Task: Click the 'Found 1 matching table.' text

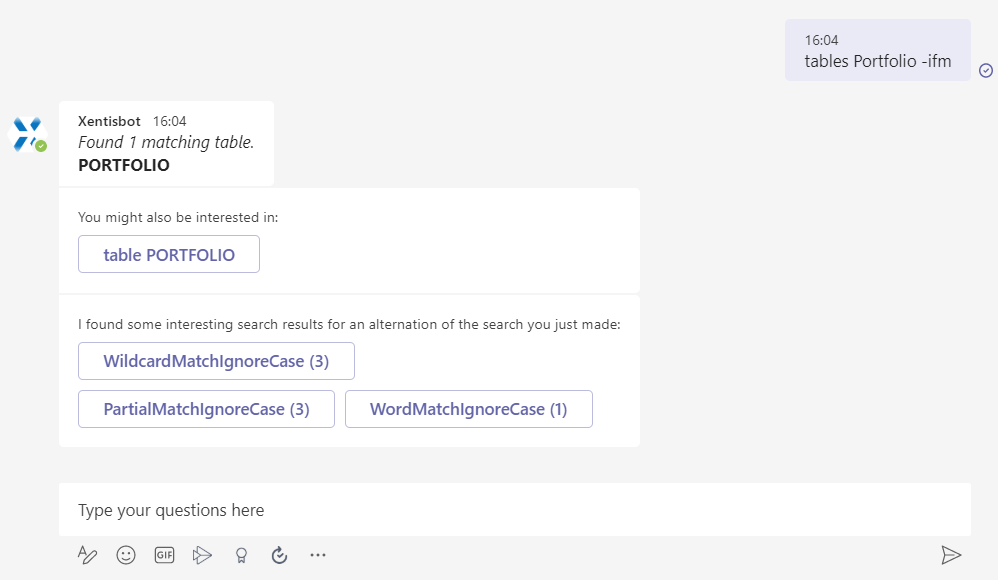Action: [166, 142]
